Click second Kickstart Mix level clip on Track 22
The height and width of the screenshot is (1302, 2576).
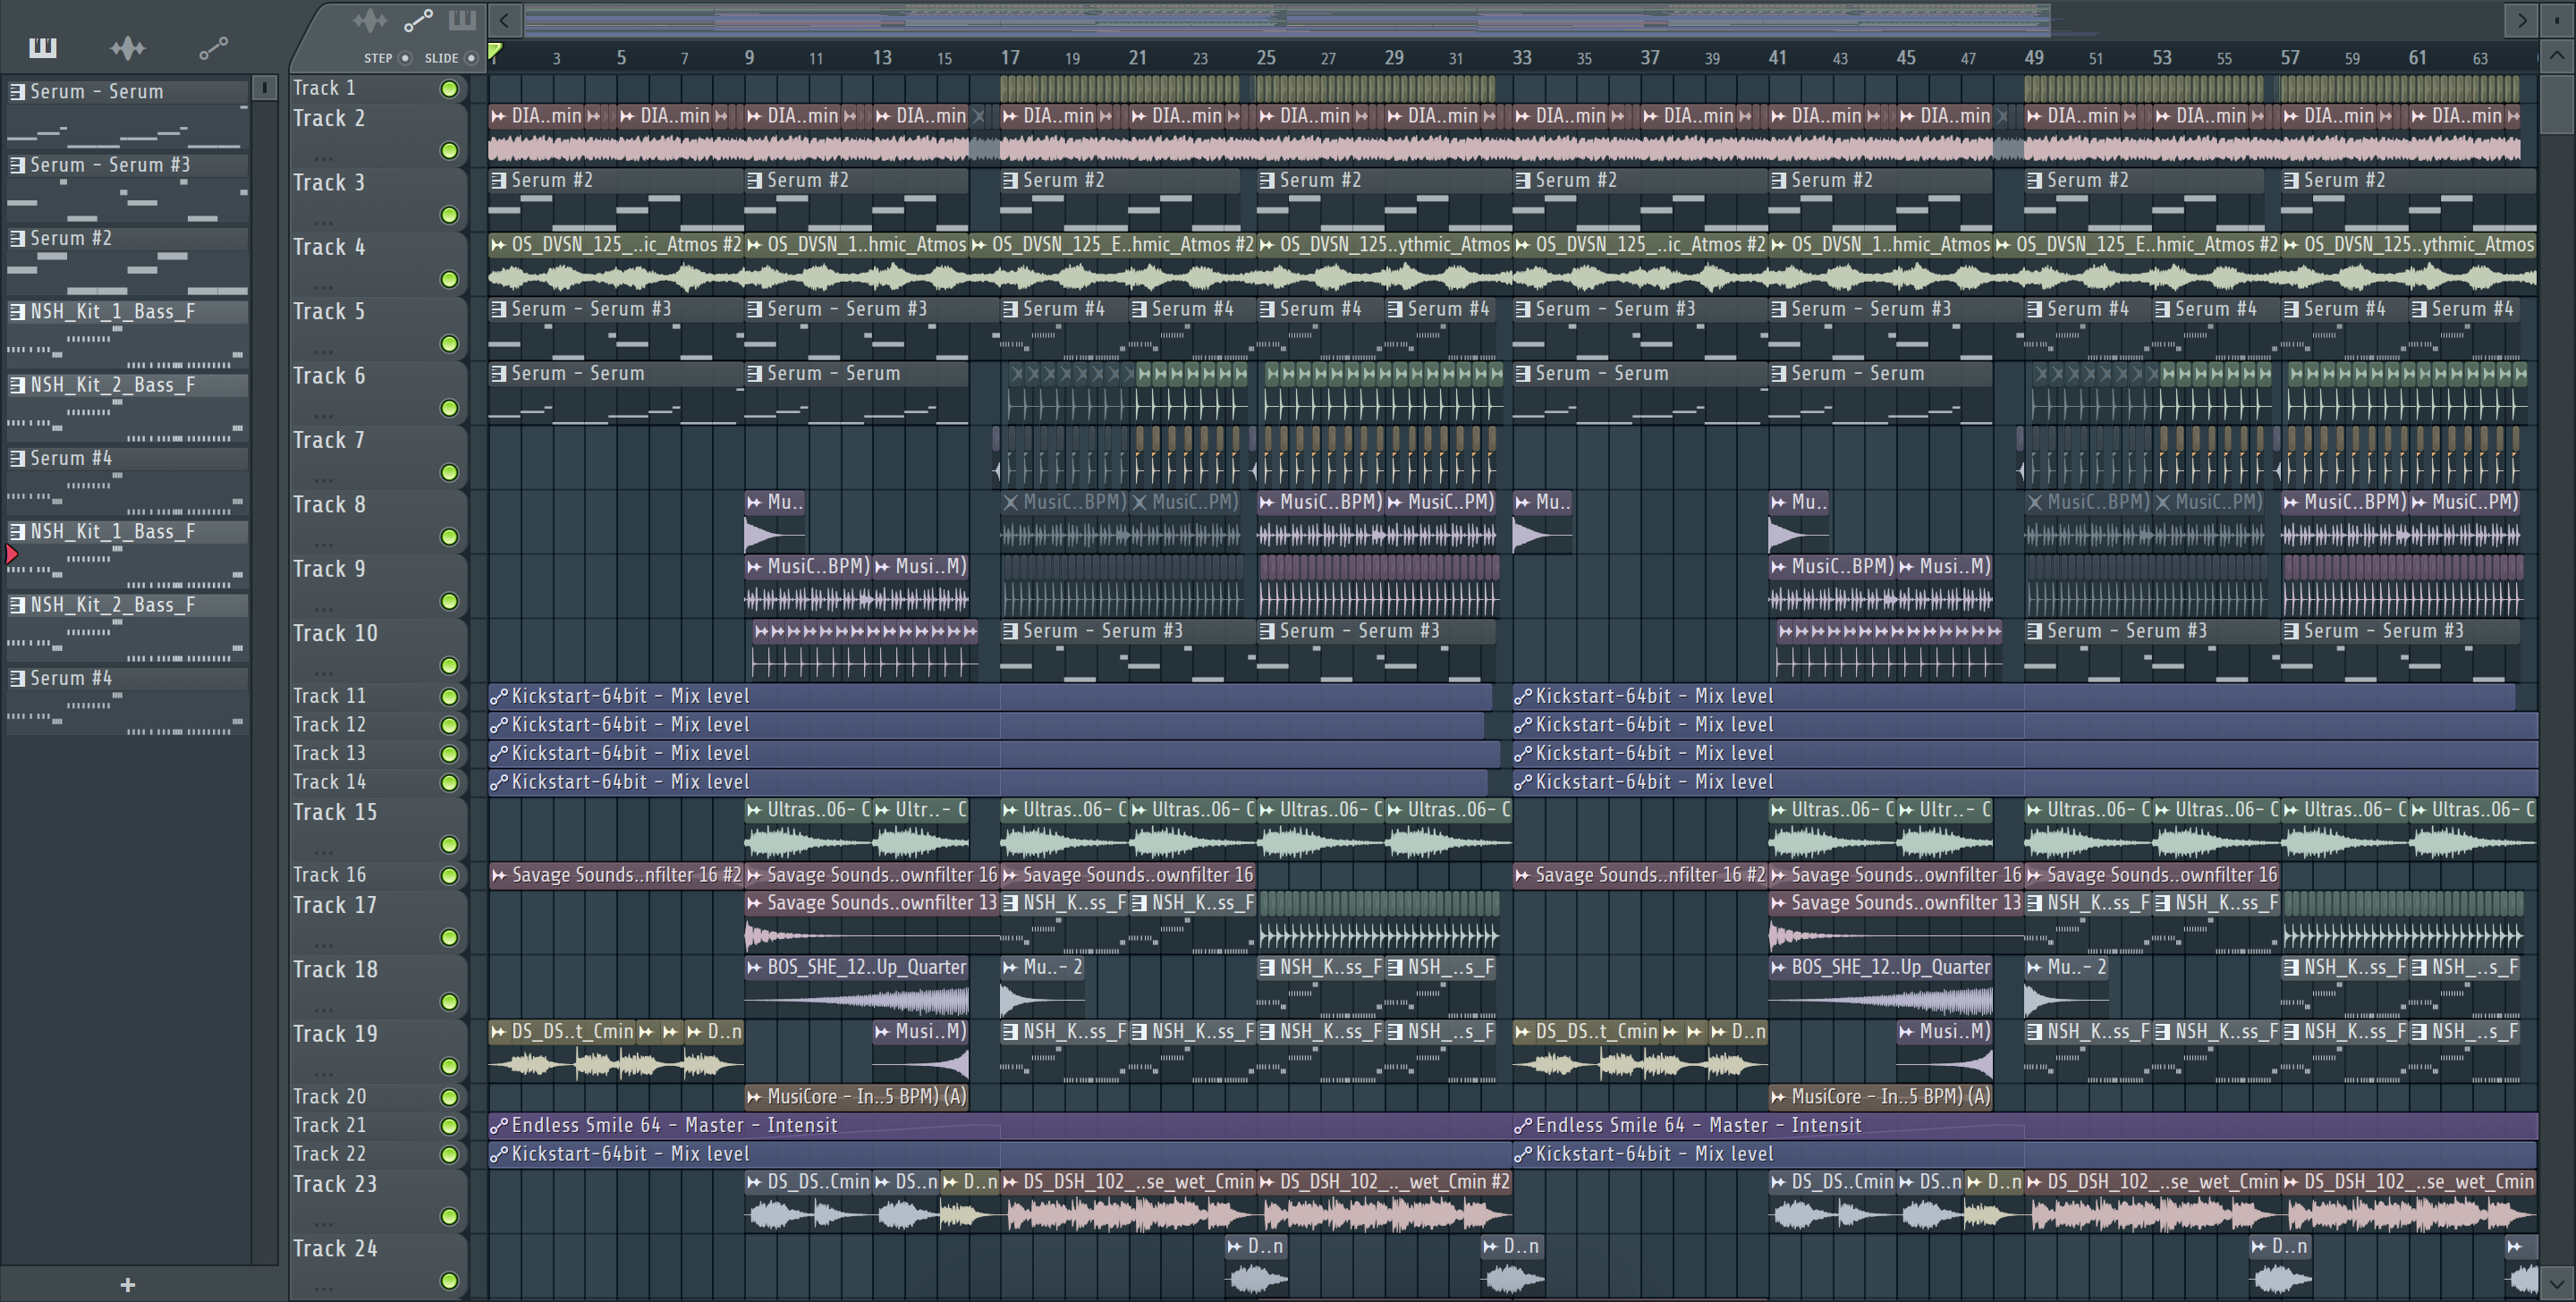tap(2025, 1154)
